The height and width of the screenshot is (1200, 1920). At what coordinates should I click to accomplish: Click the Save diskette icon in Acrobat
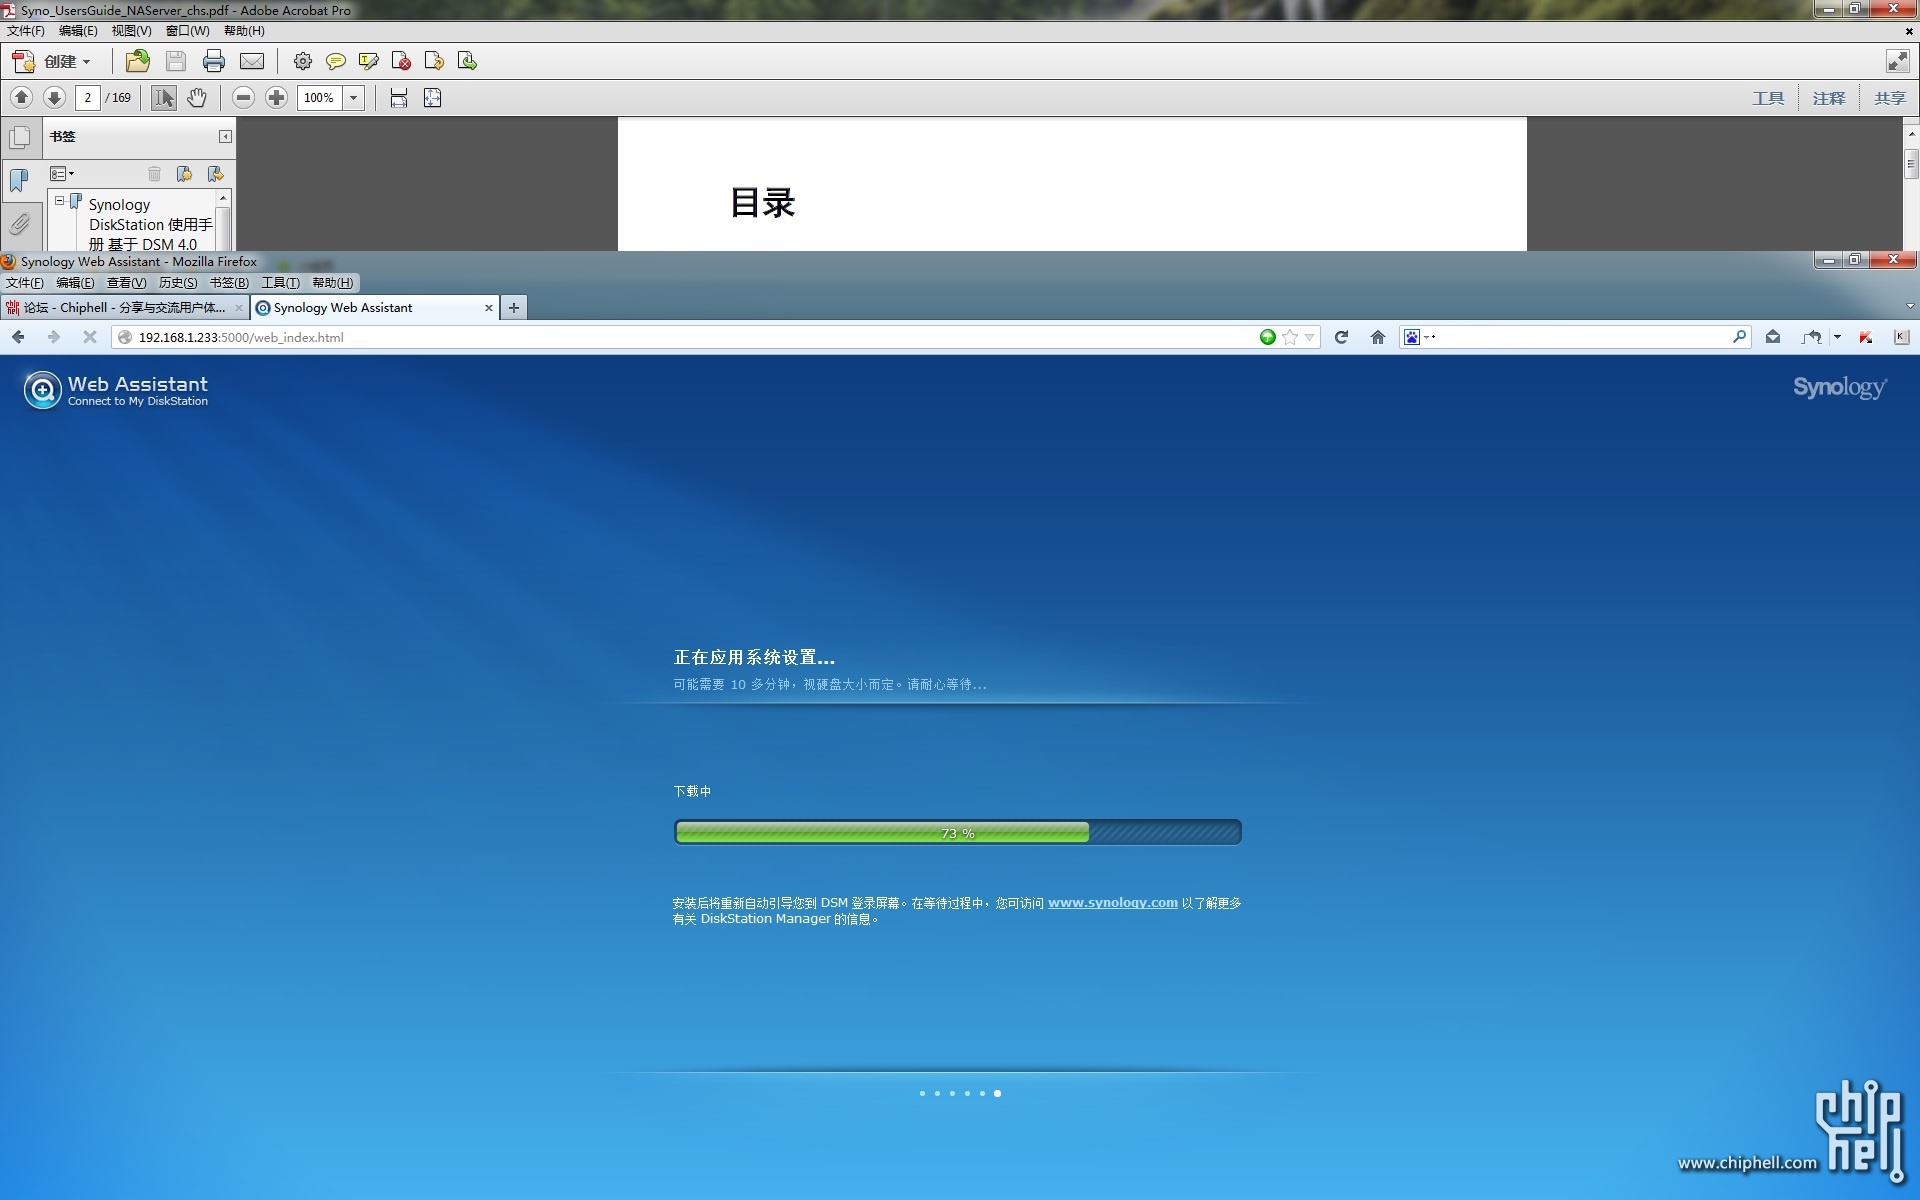pos(176,62)
